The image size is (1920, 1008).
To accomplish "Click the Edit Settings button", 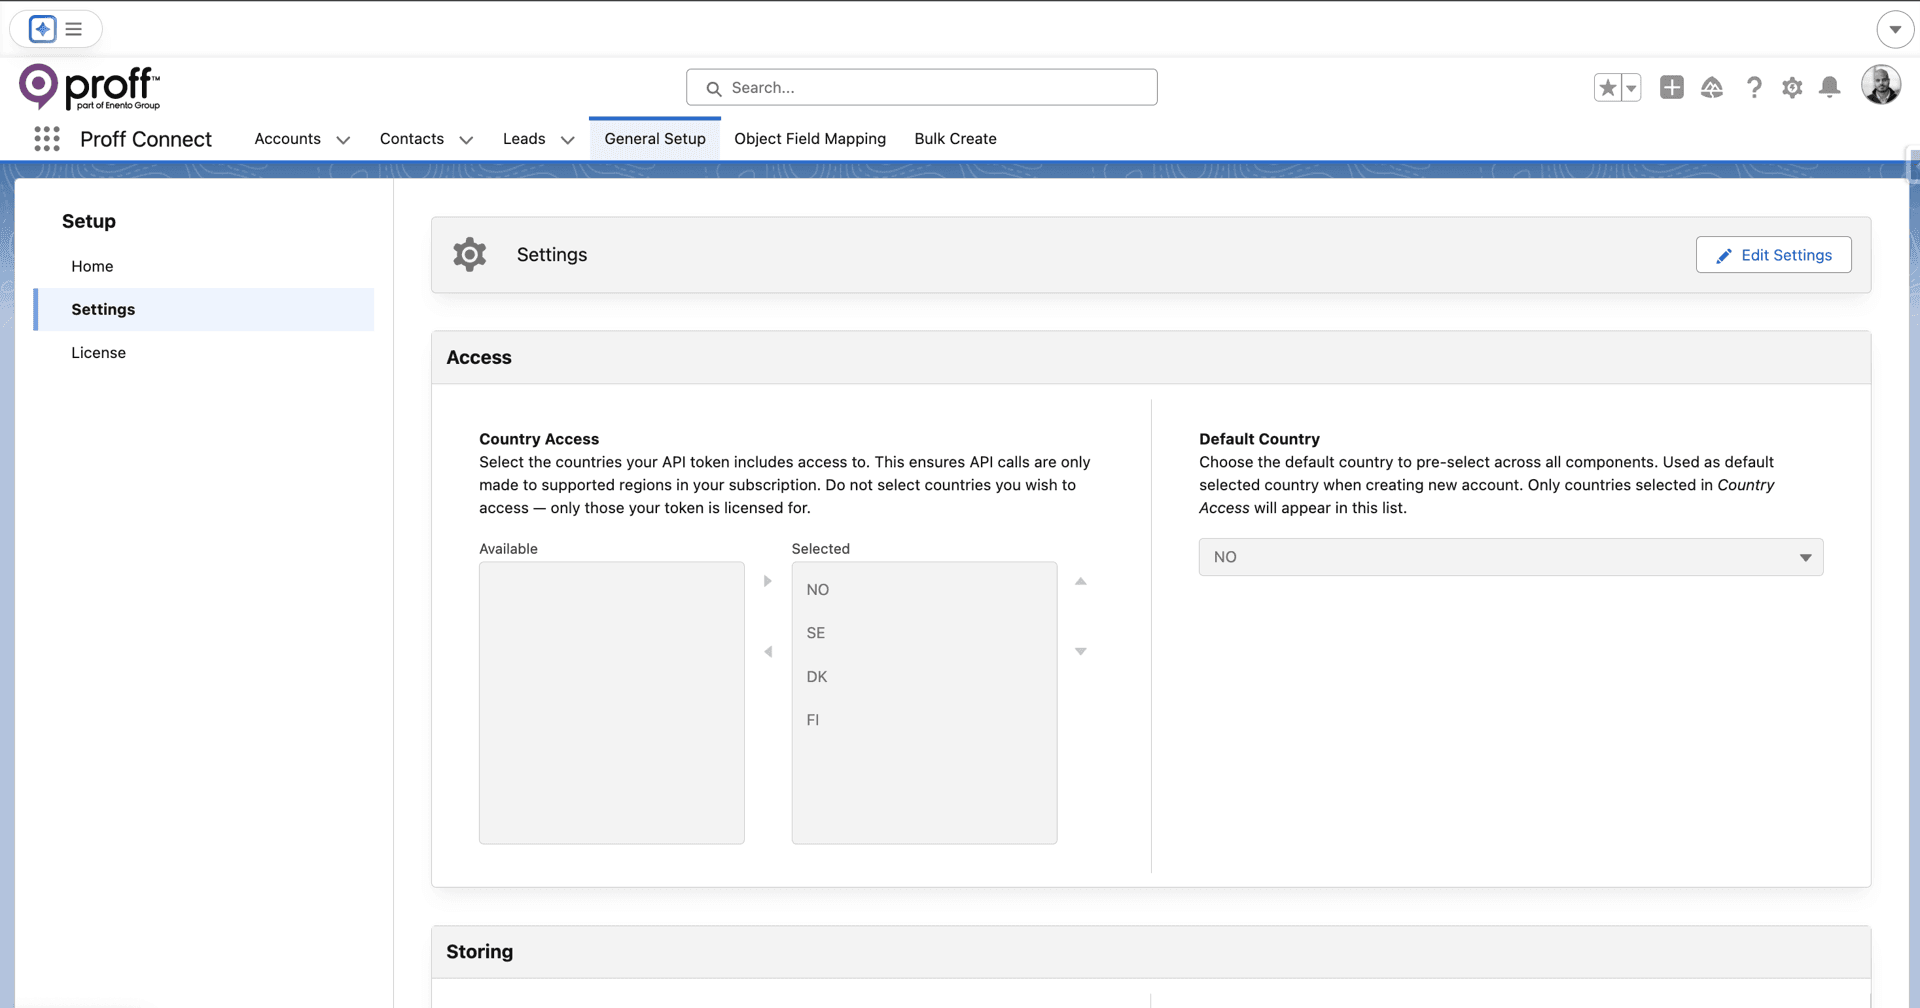I will (x=1773, y=255).
